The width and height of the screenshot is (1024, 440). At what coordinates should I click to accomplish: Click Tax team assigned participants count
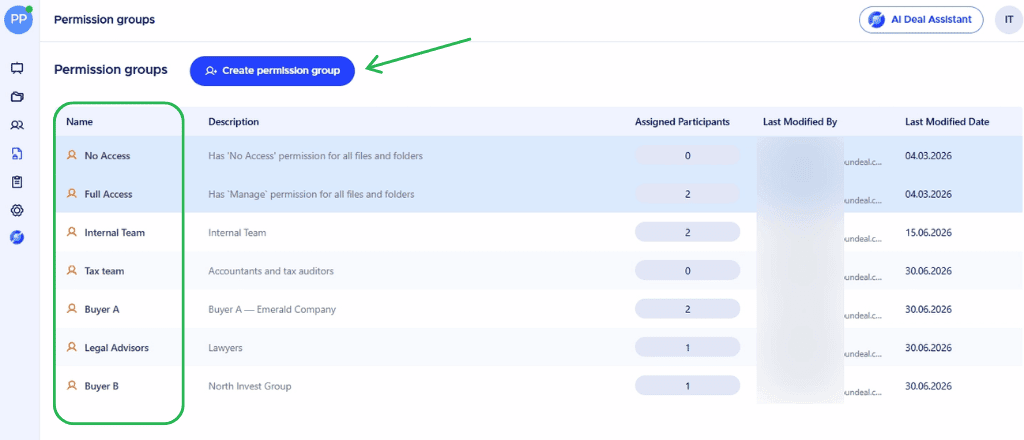tap(687, 271)
